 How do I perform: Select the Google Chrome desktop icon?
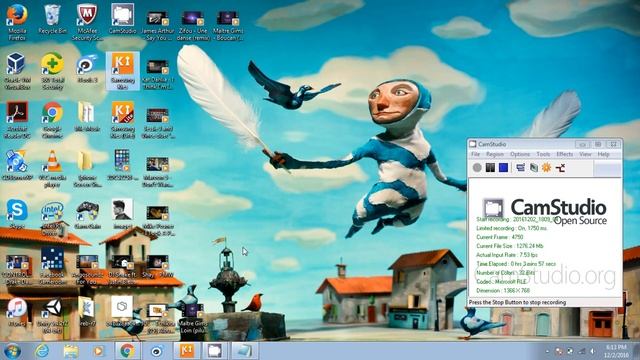52,120
